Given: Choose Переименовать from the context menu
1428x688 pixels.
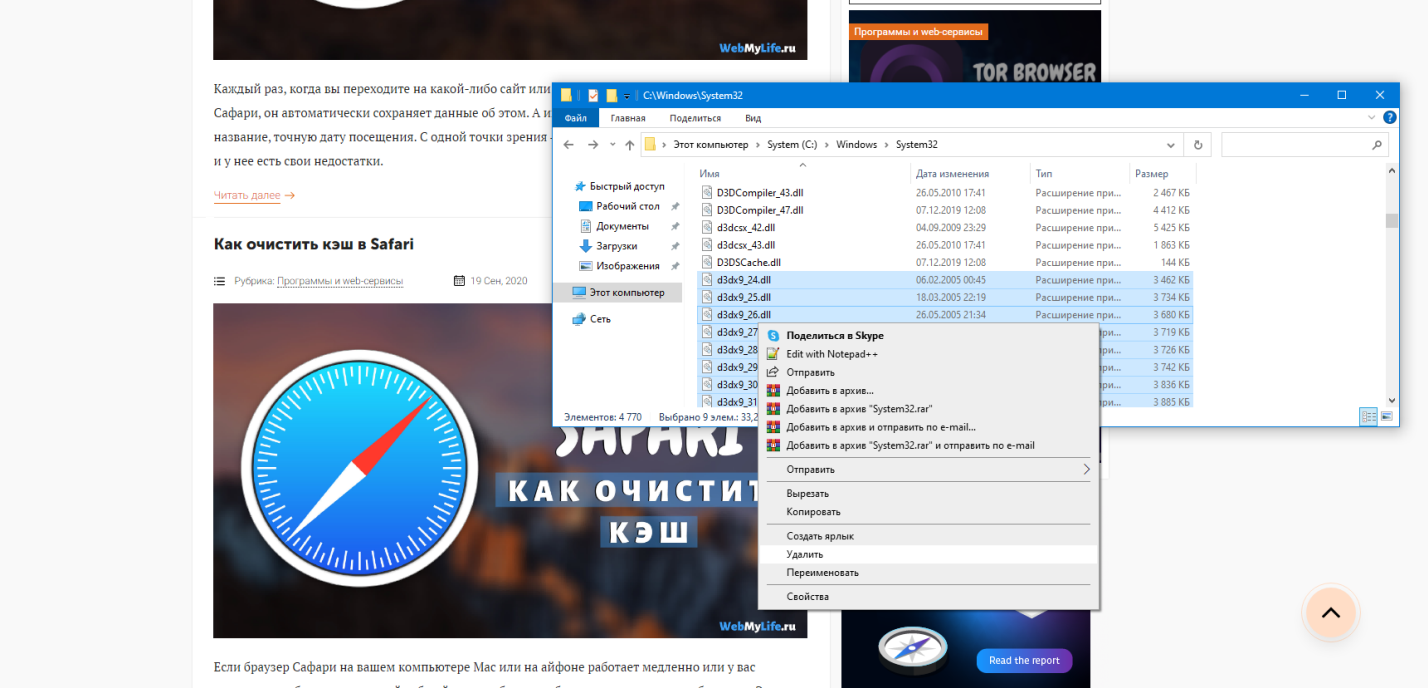Looking at the screenshot, I should pos(928,573).
